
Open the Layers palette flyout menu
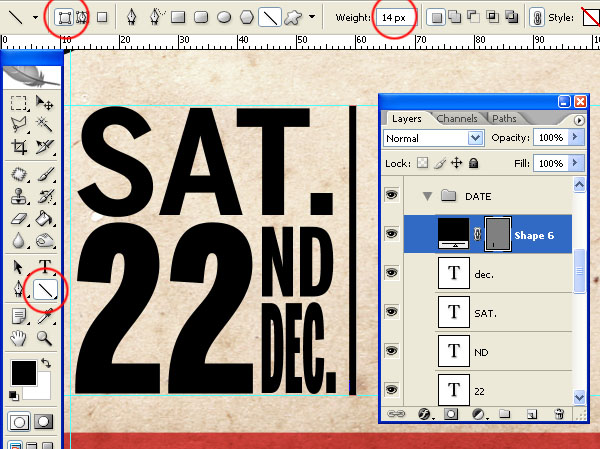[x=579, y=120]
